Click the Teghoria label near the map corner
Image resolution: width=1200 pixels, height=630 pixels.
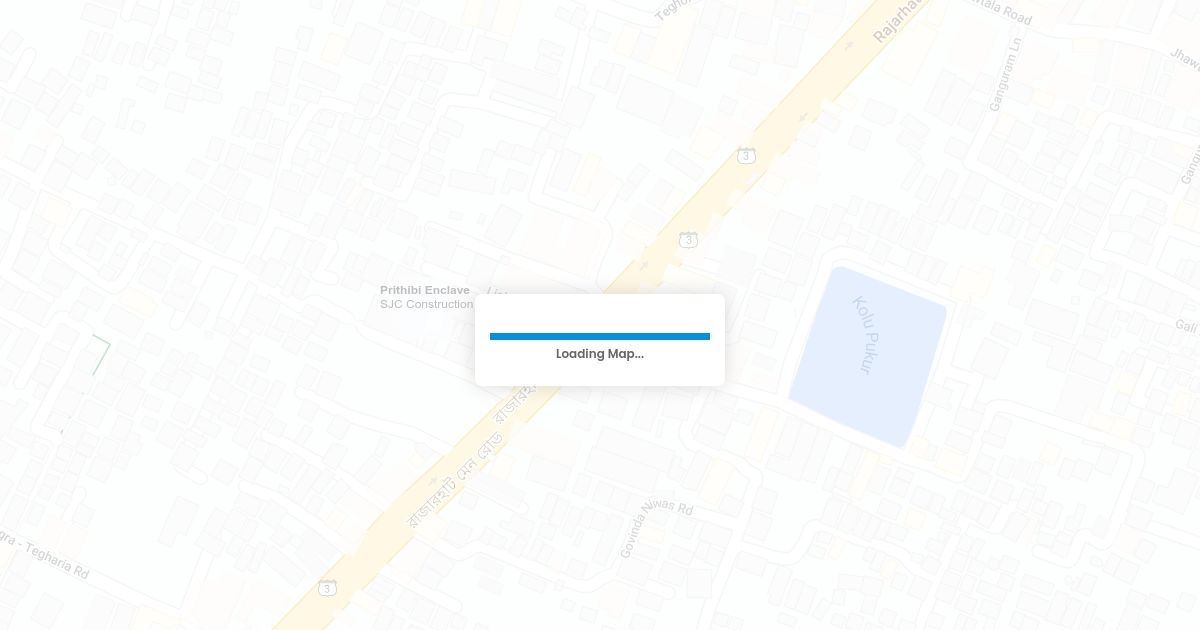(x=673, y=10)
